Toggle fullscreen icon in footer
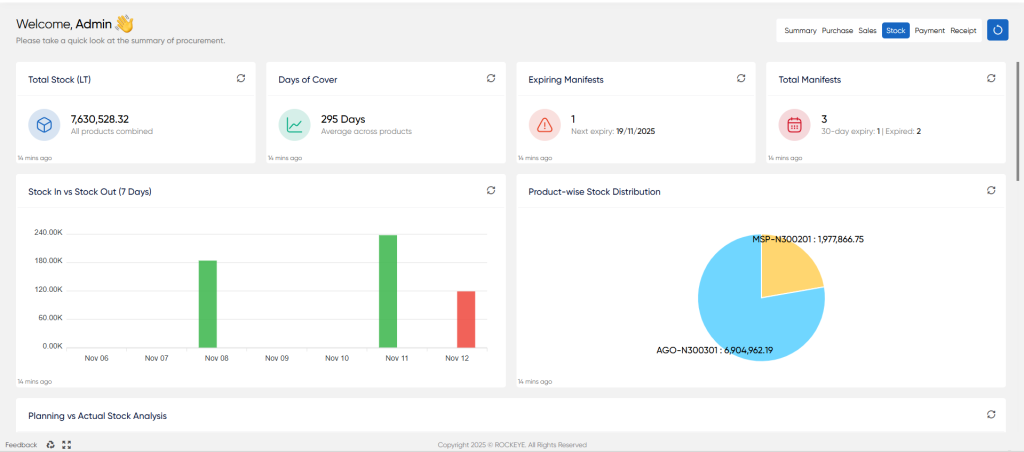Viewport: 1024px width, 452px height. (x=66, y=445)
